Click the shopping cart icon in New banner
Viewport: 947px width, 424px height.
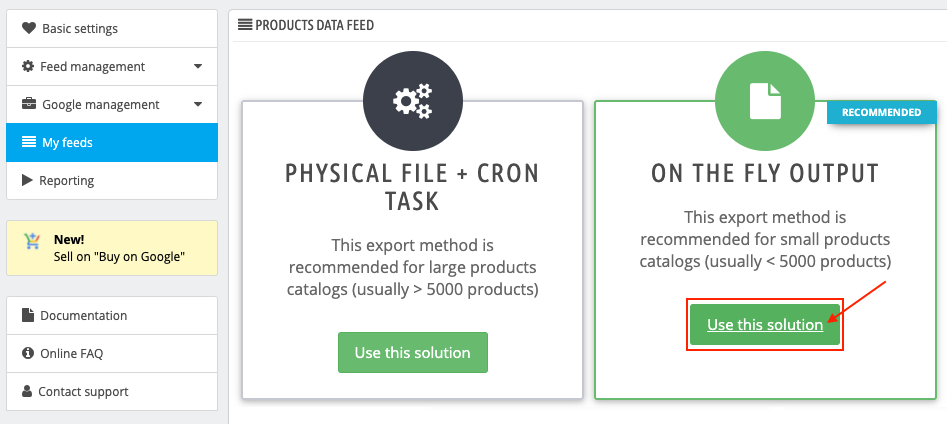[33, 242]
